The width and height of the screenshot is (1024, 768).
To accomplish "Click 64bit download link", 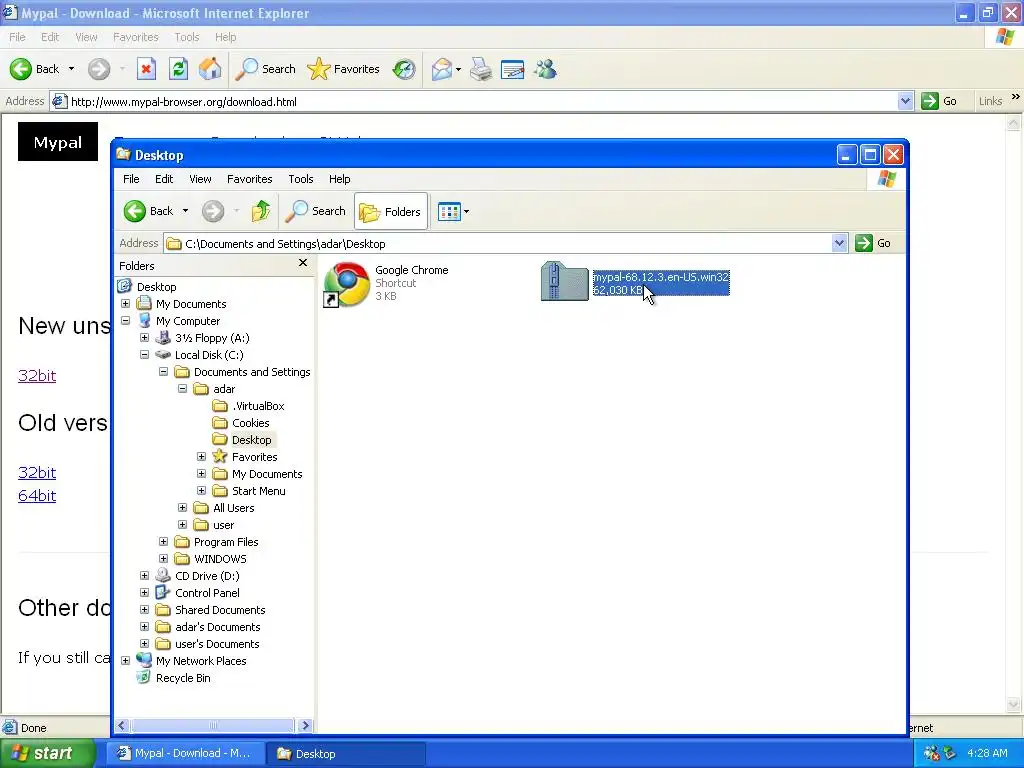I will point(37,496).
